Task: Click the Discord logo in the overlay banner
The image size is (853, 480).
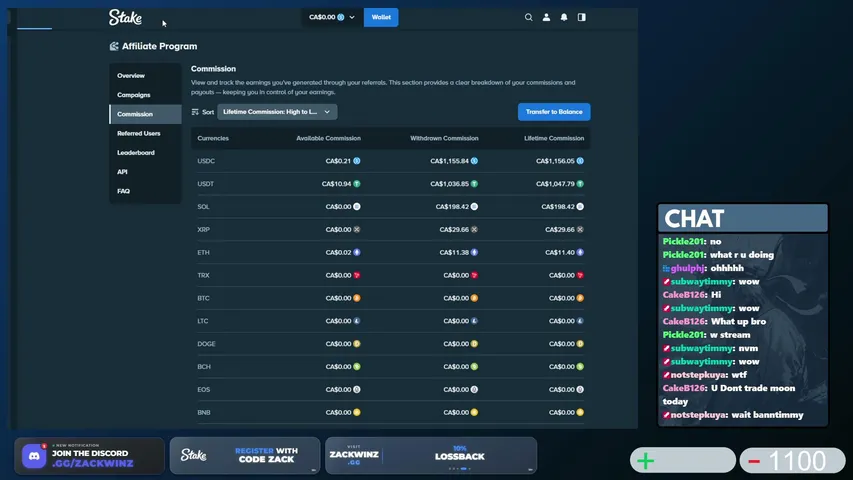Action: [x=34, y=456]
